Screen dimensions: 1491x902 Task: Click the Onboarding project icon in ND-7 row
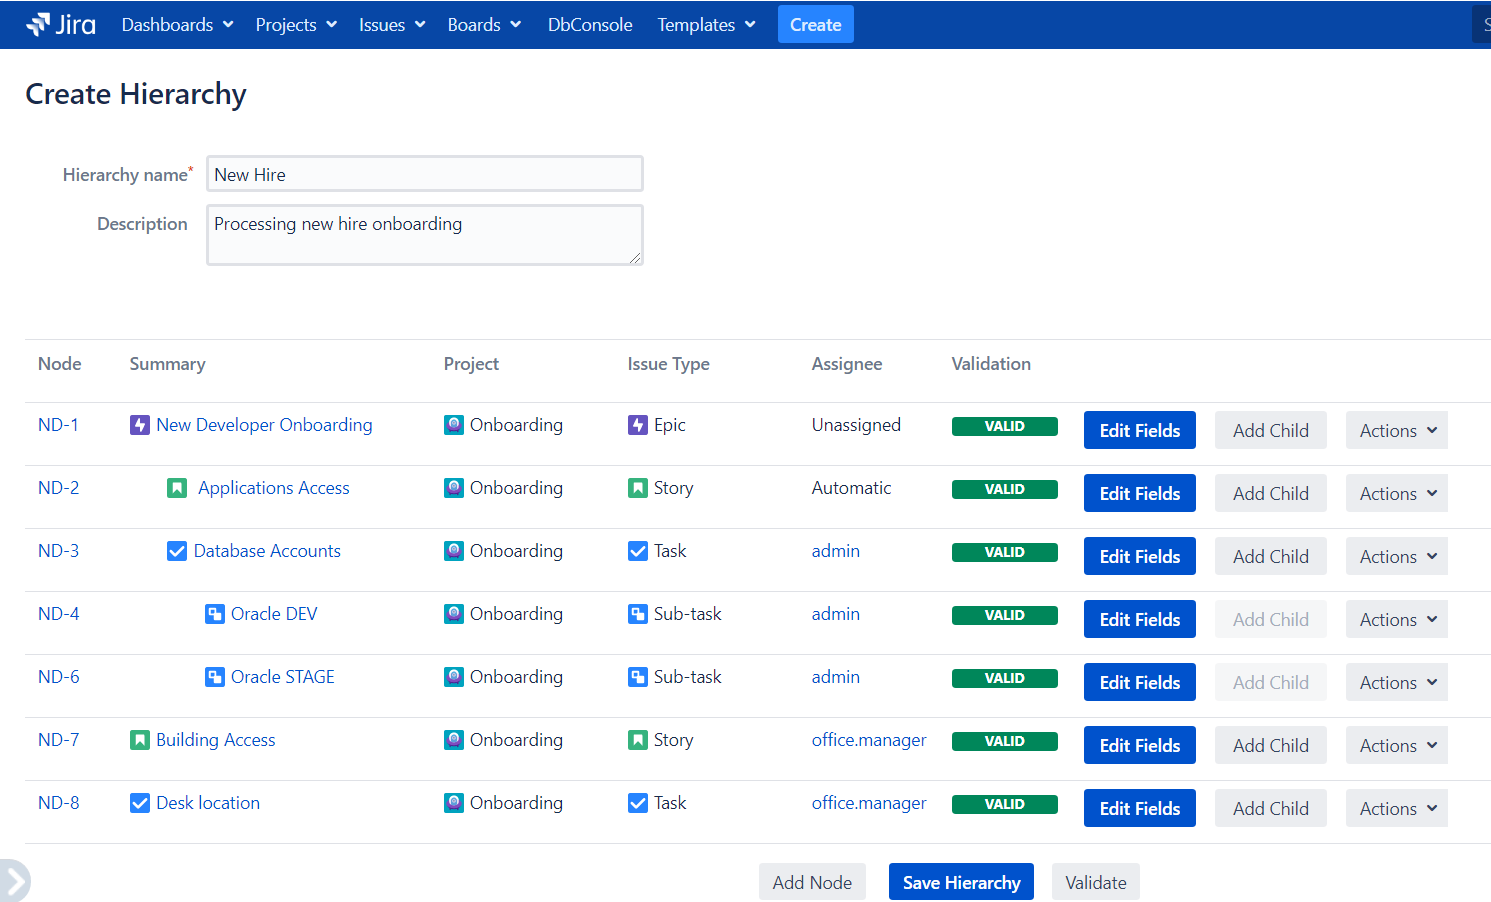[x=454, y=740]
